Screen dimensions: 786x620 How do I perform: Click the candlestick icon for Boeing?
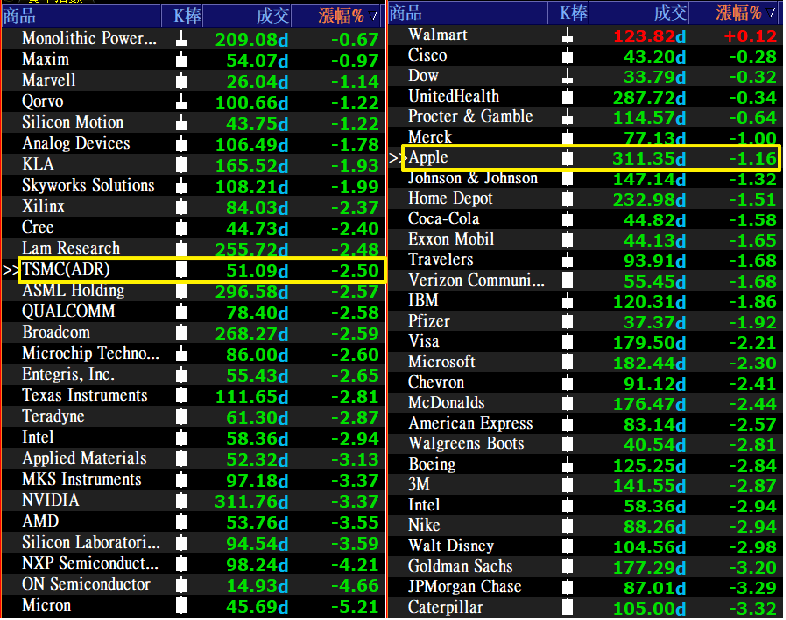tap(568, 464)
